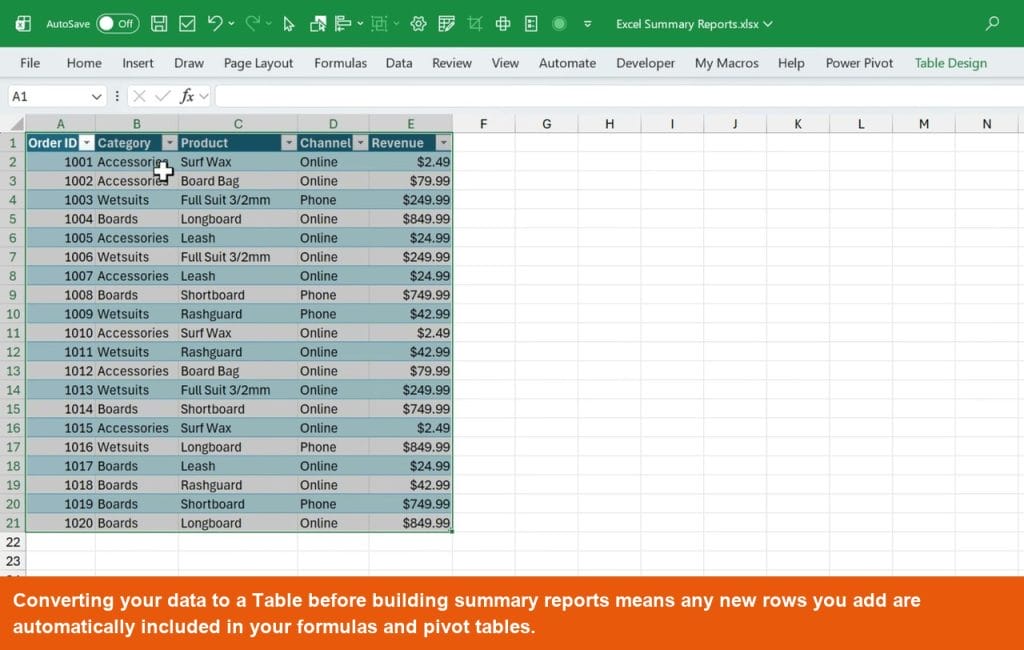Click the Group objects icon
1024x650 pixels.
pyautogui.click(x=379, y=24)
